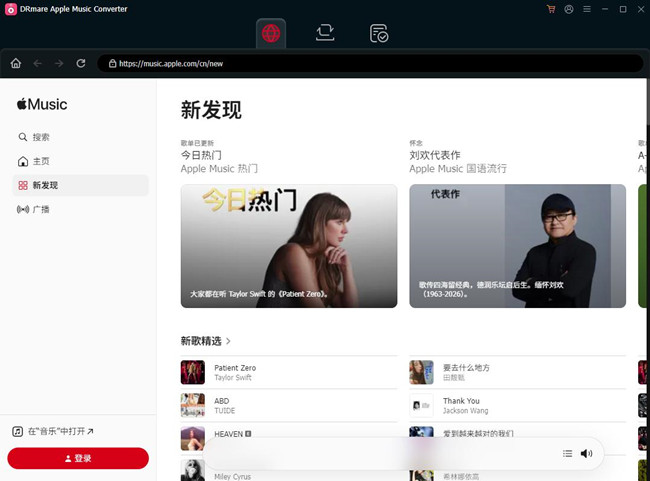Open the shopping cart icon
Screen dimensions: 650x481
click(x=551, y=9)
